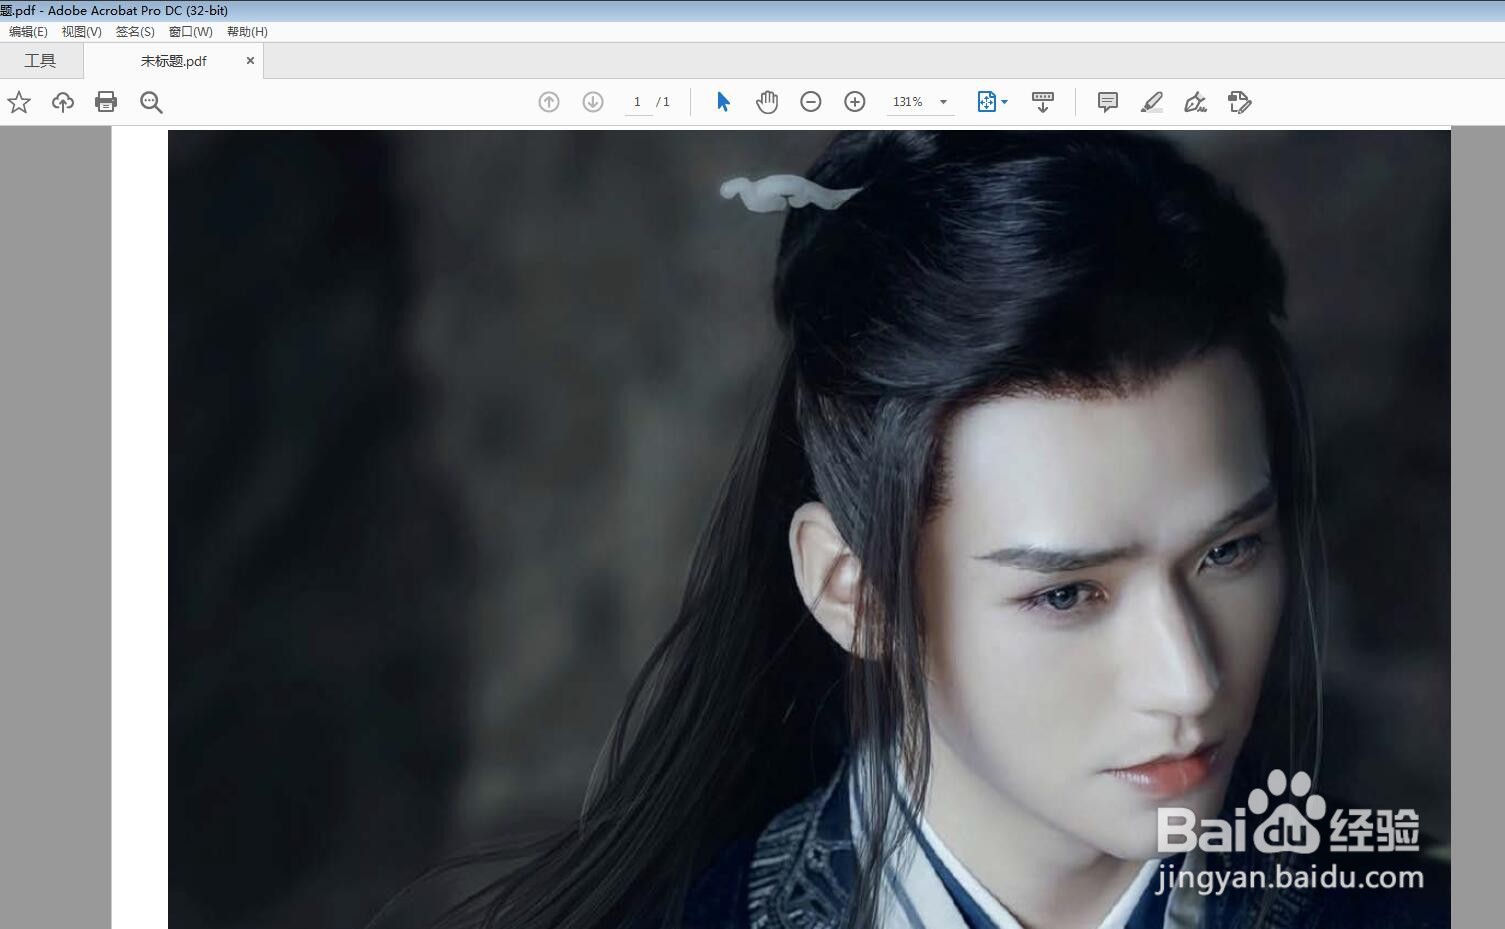Print the document with printer icon
Image resolution: width=1505 pixels, height=929 pixels.
(106, 102)
